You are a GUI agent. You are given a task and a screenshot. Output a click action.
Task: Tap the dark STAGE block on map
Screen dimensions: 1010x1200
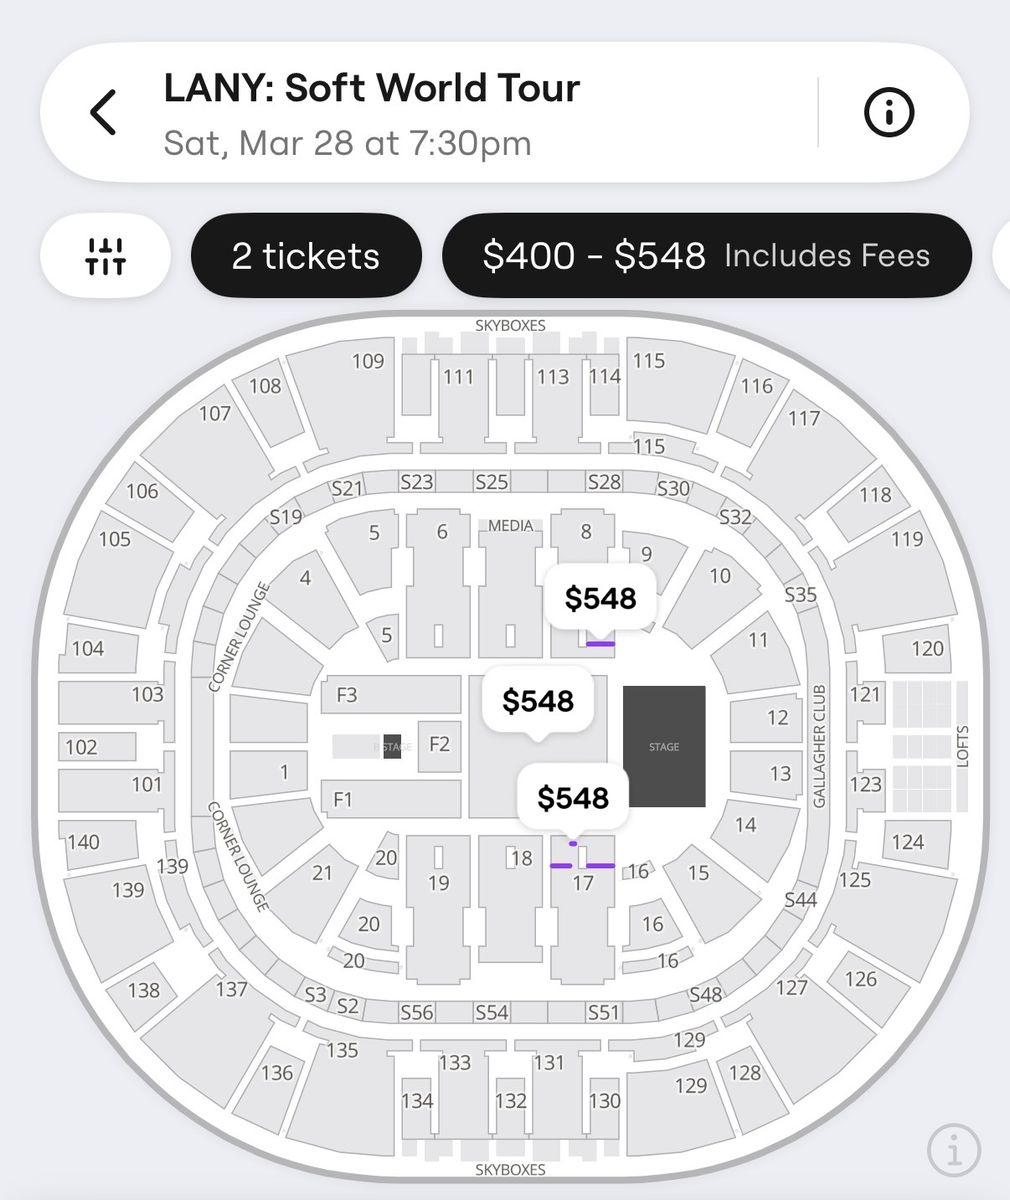pyautogui.click(x=664, y=746)
